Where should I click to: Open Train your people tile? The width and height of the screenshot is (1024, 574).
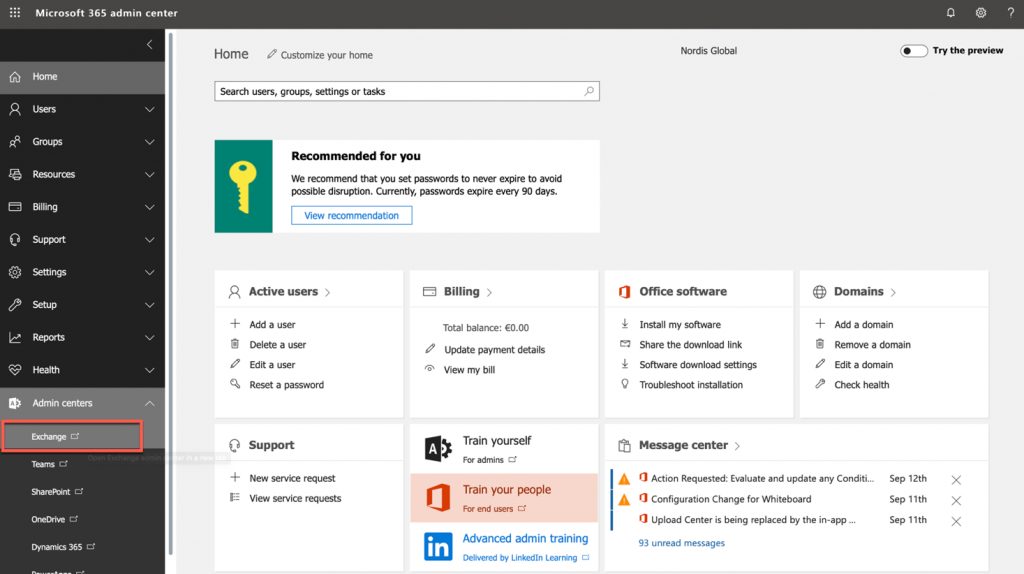point(504,498)
